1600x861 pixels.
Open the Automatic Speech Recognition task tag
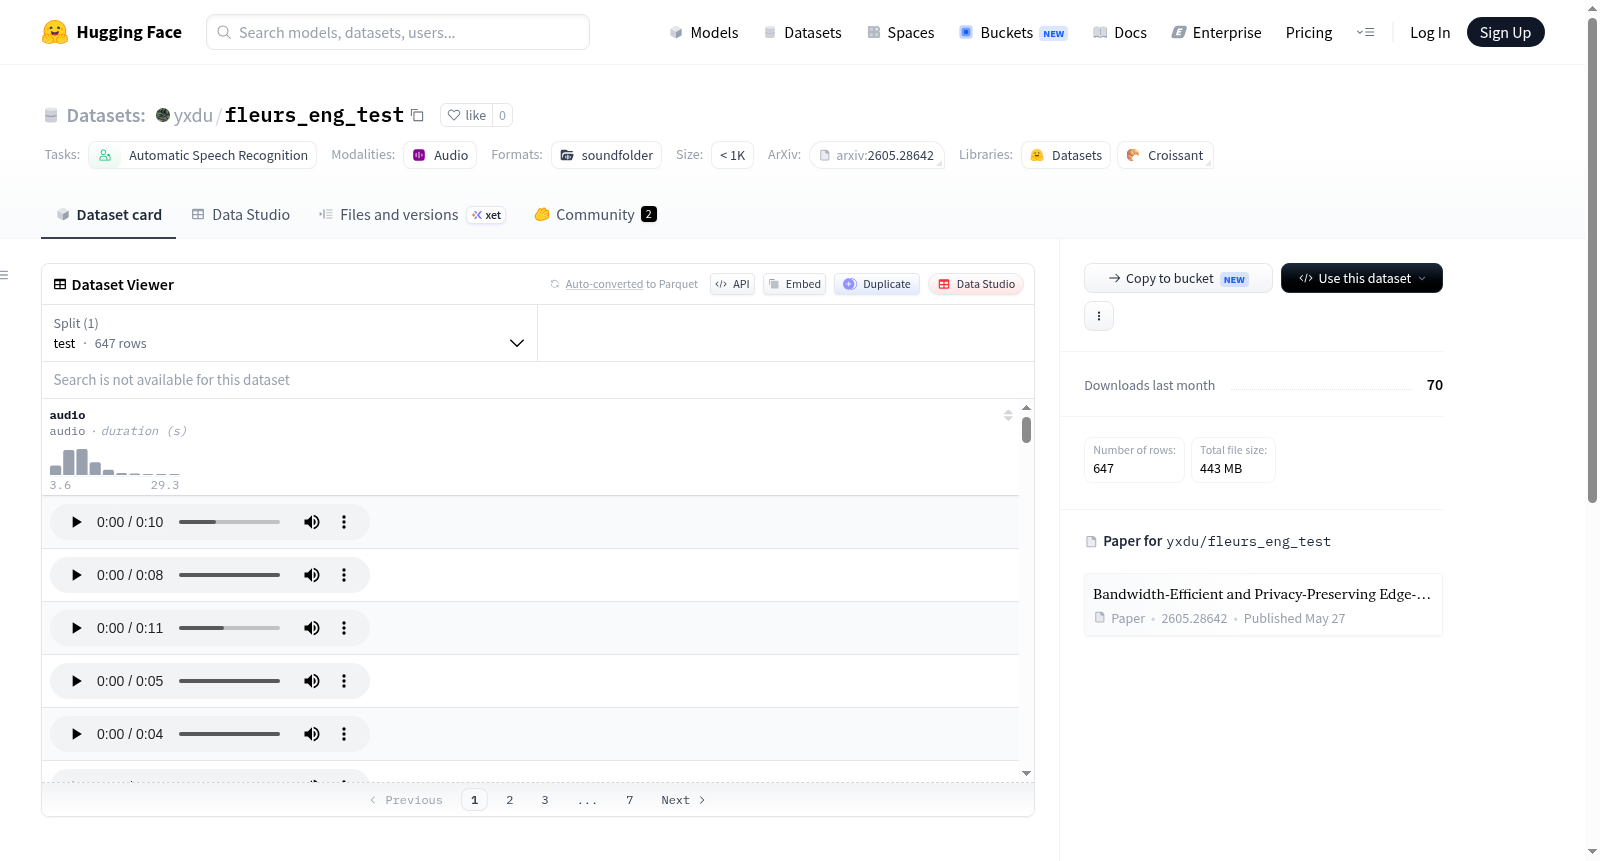click(x=203, y=155)
